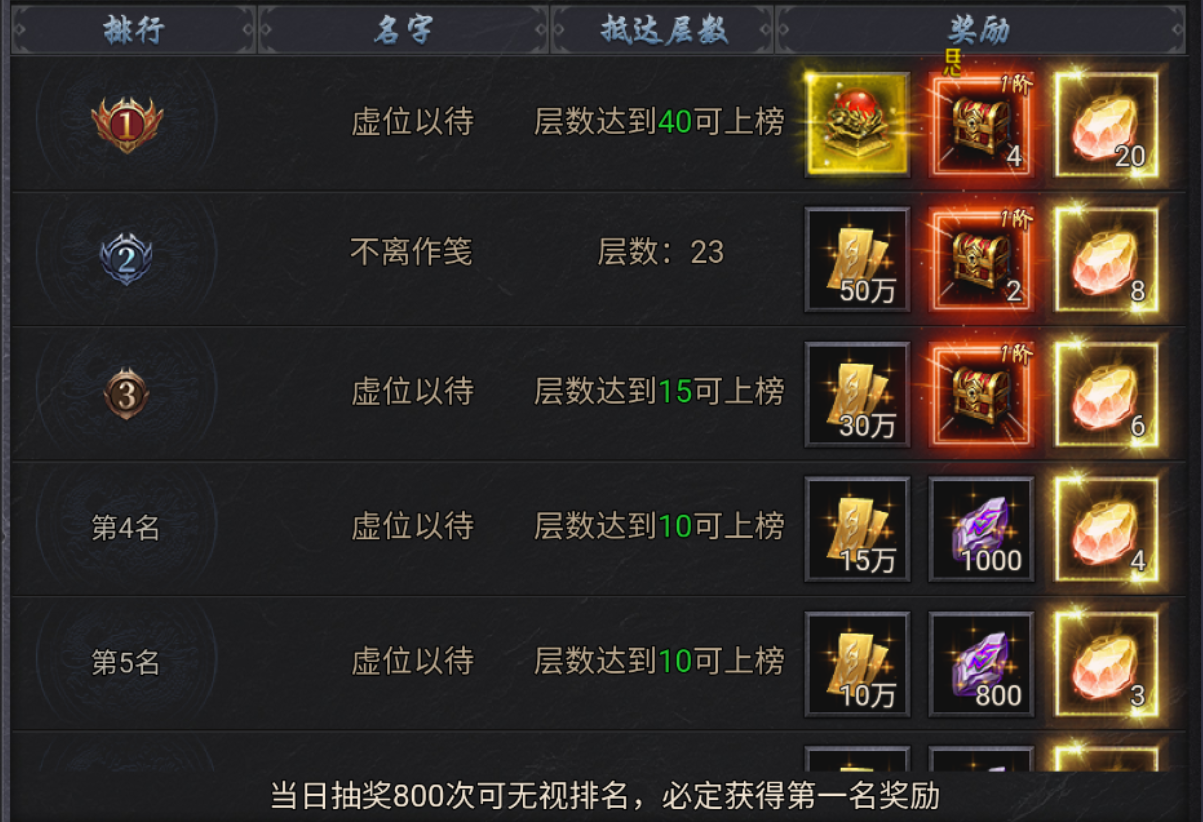Click the purple gem reward showing 1000
This screenshot has height=822, width=1203.
(981, 529)
